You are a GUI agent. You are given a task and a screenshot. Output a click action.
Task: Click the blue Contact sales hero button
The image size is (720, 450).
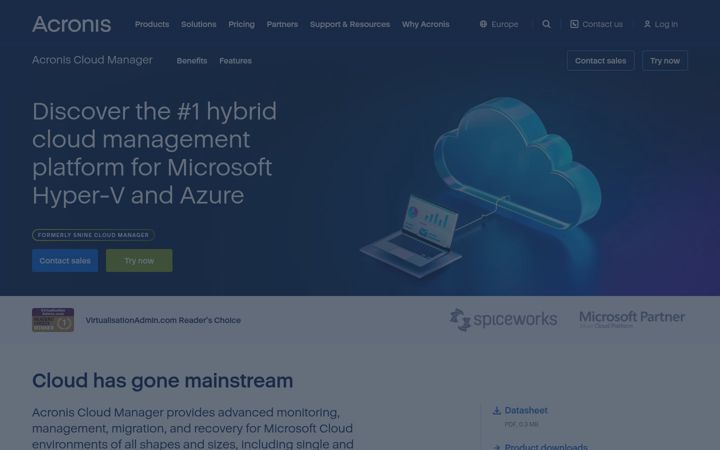point(65,260)
